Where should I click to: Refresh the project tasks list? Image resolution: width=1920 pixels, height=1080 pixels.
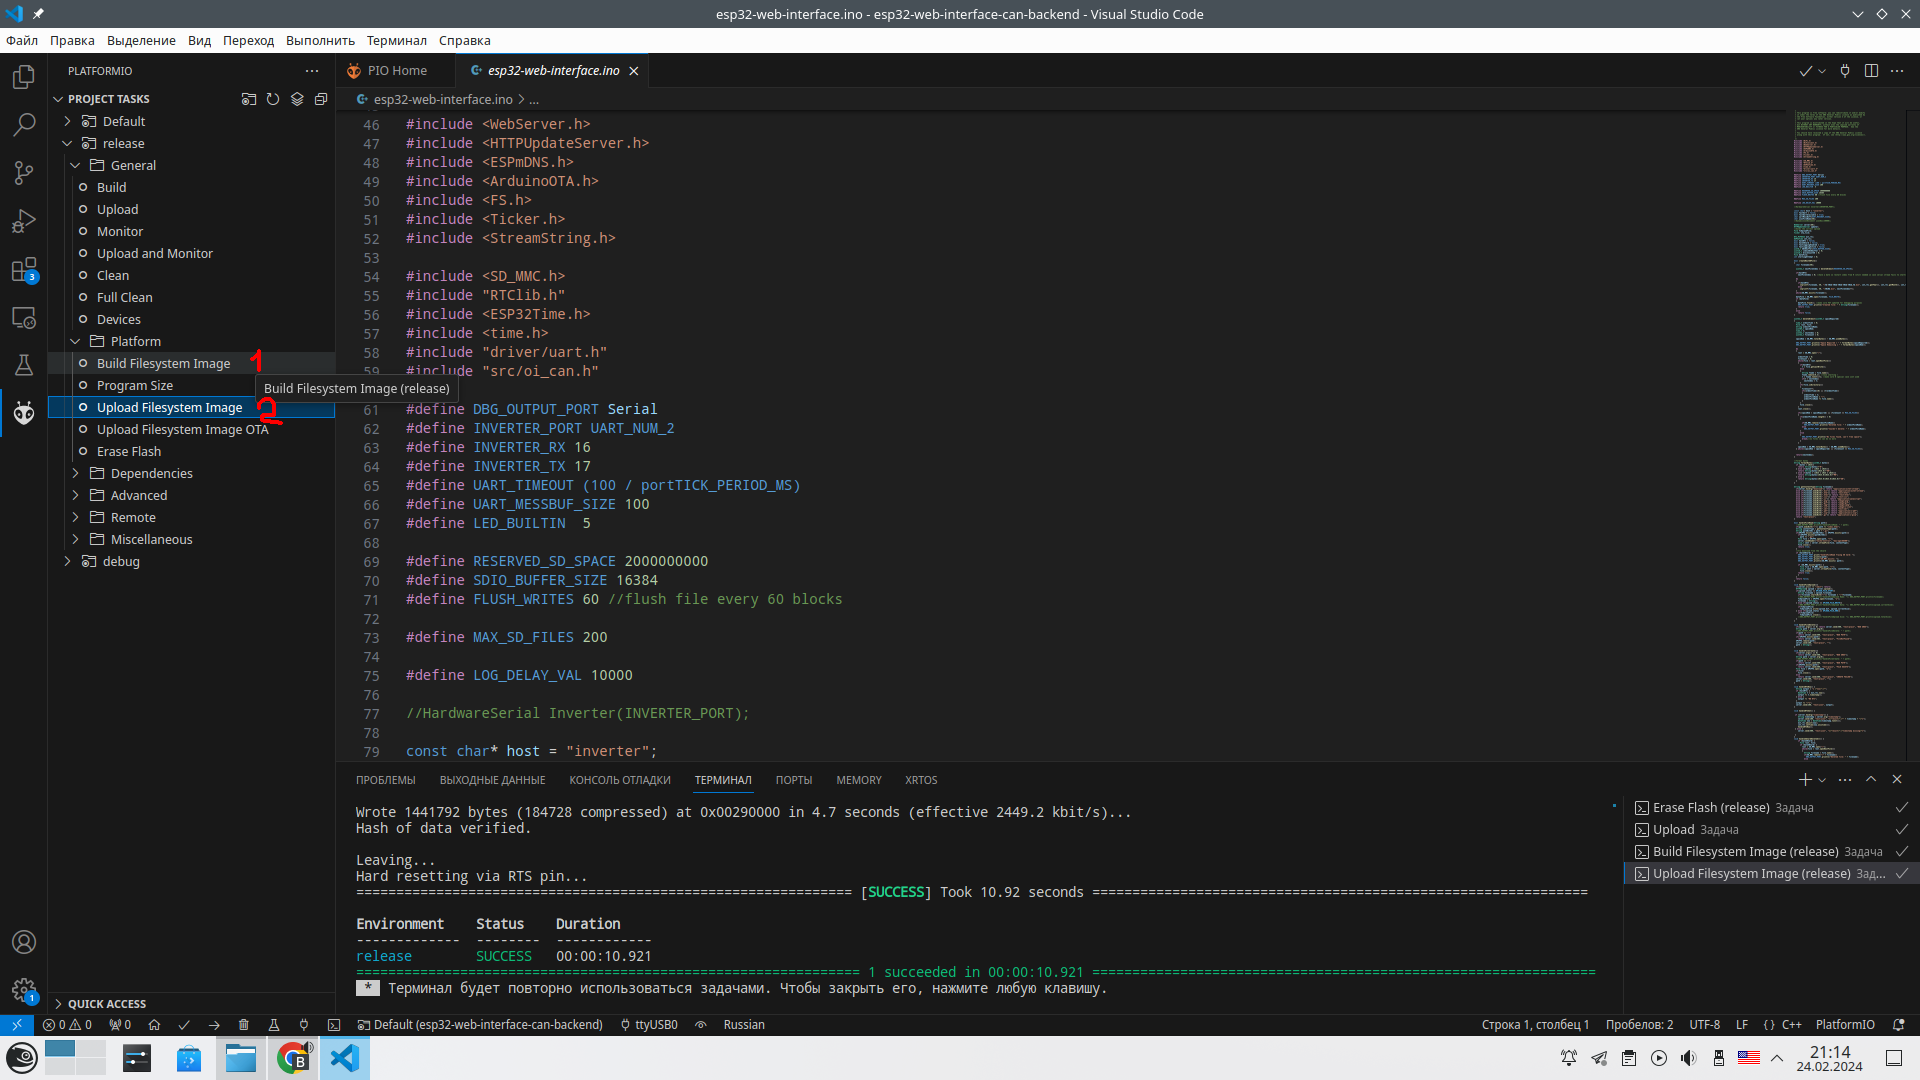click(x=273, y=99)
